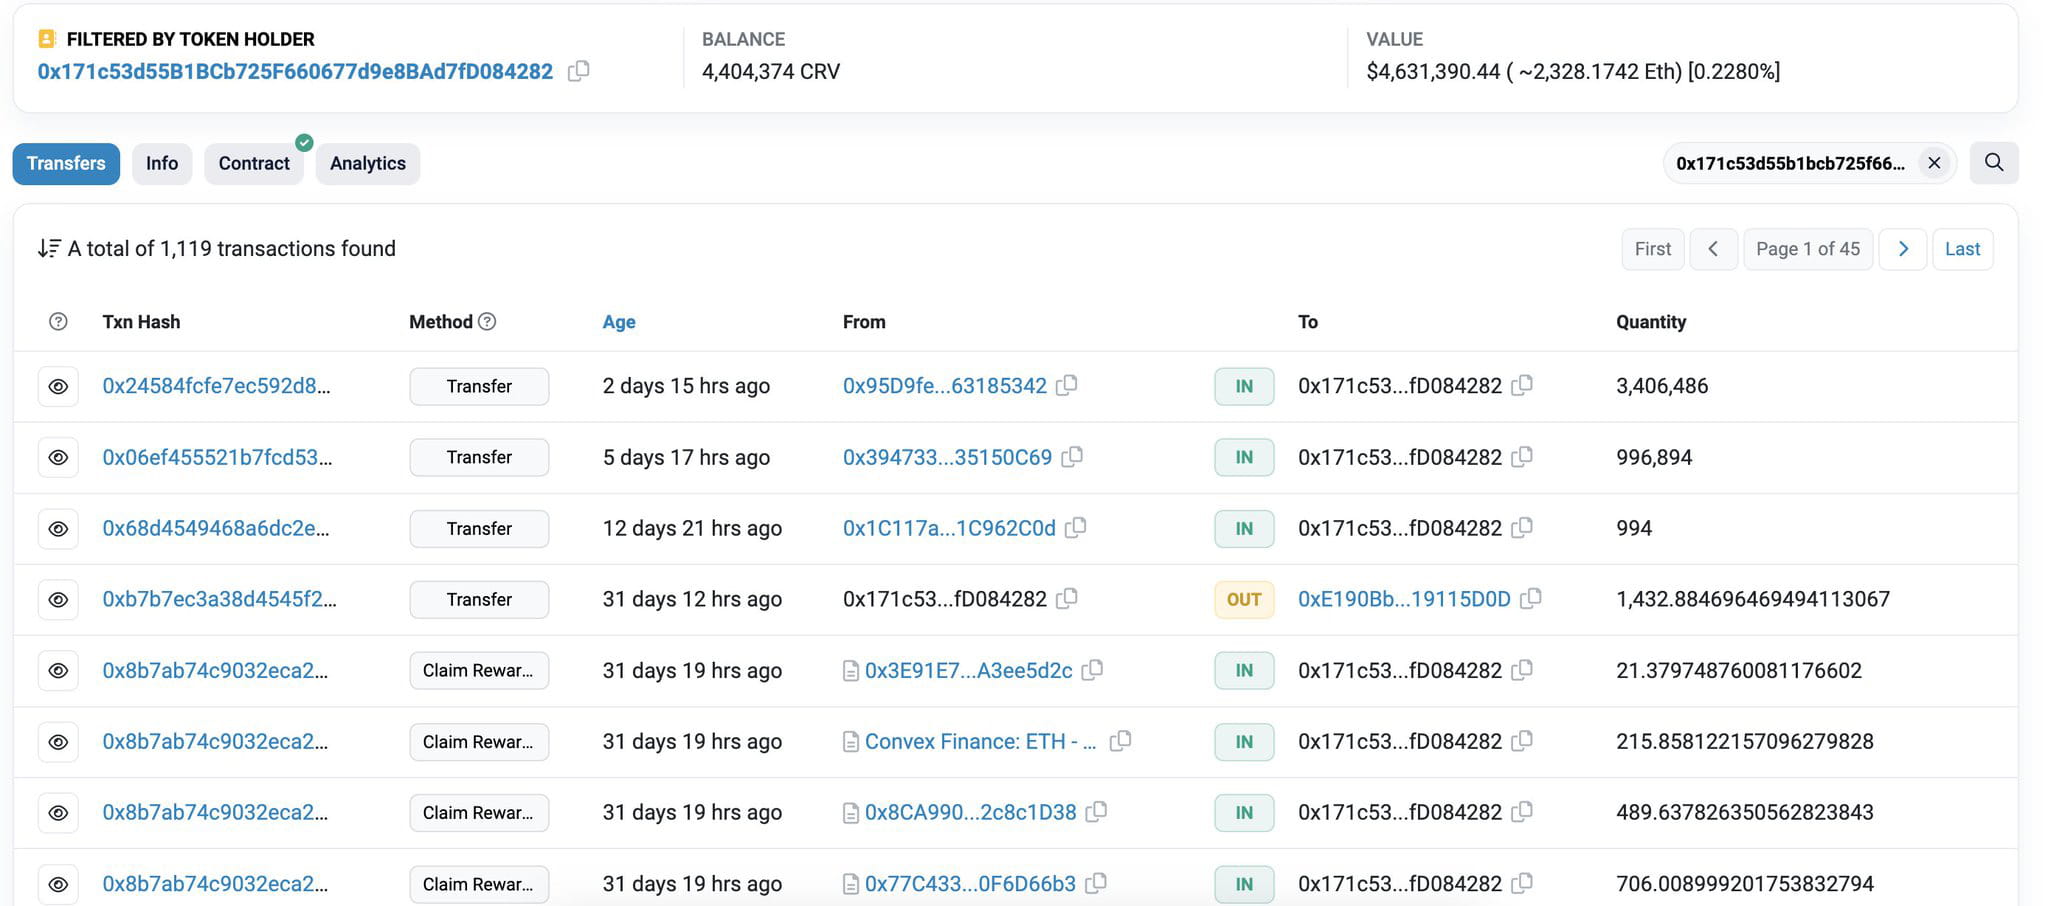This screenshot has height=906, width=2048.
Task: Toggle eye preview for 0x24584fcfe7ec592d8 transaction
Action: point(58,386)
